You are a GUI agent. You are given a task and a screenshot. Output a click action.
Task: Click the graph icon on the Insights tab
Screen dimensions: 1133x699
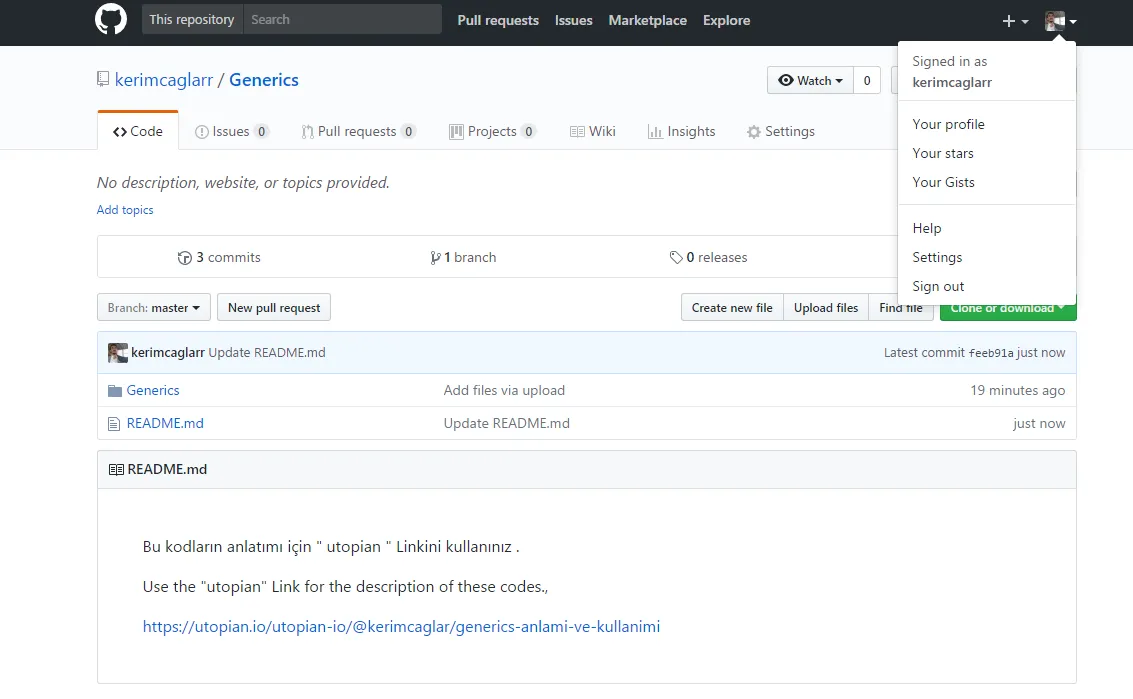tap(655, 132)
